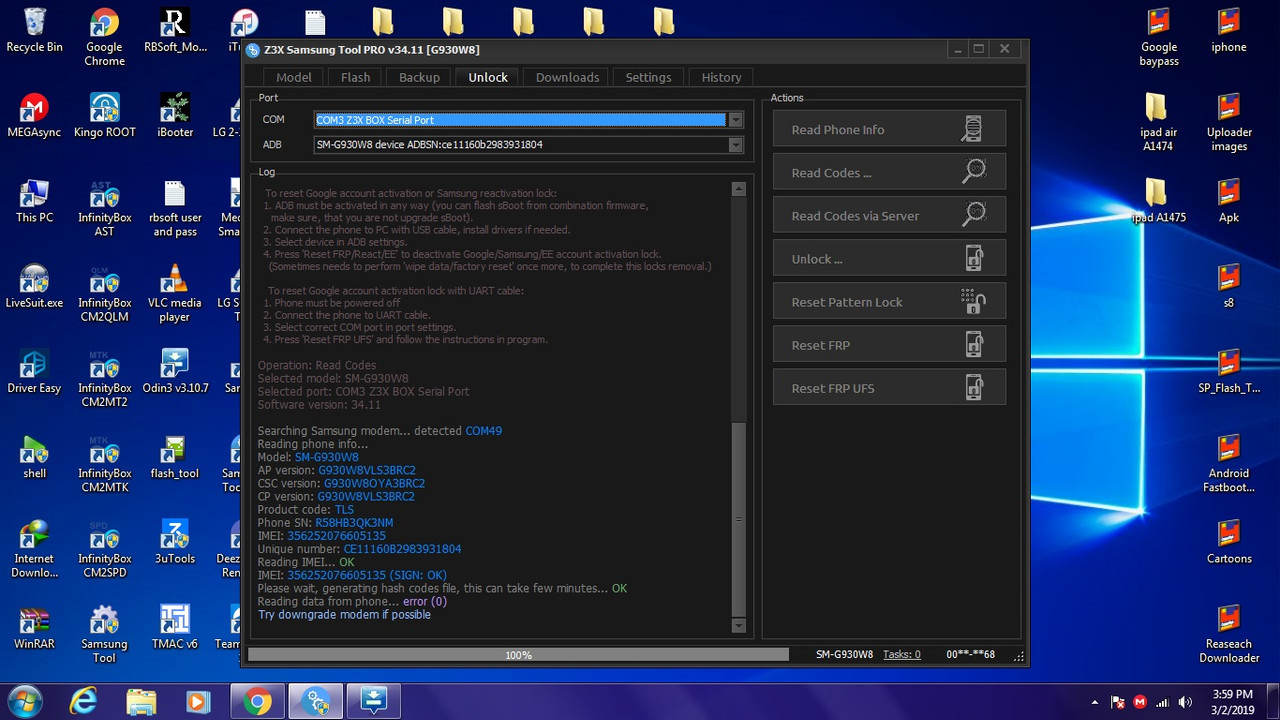Open File Explorer from the taskbar
The image size is (1280, 720).
pyautogui.click(x=141, y=701)
